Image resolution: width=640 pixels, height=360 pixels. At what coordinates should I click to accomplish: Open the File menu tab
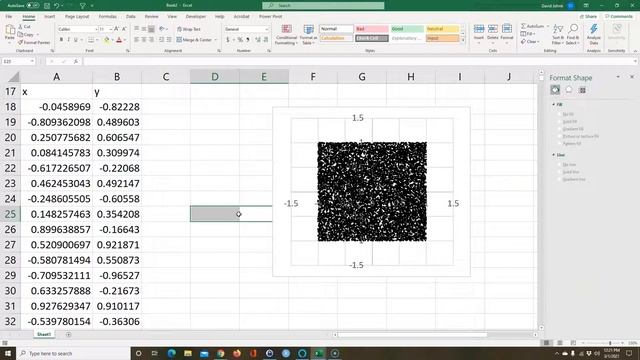[x=9, y=17]
